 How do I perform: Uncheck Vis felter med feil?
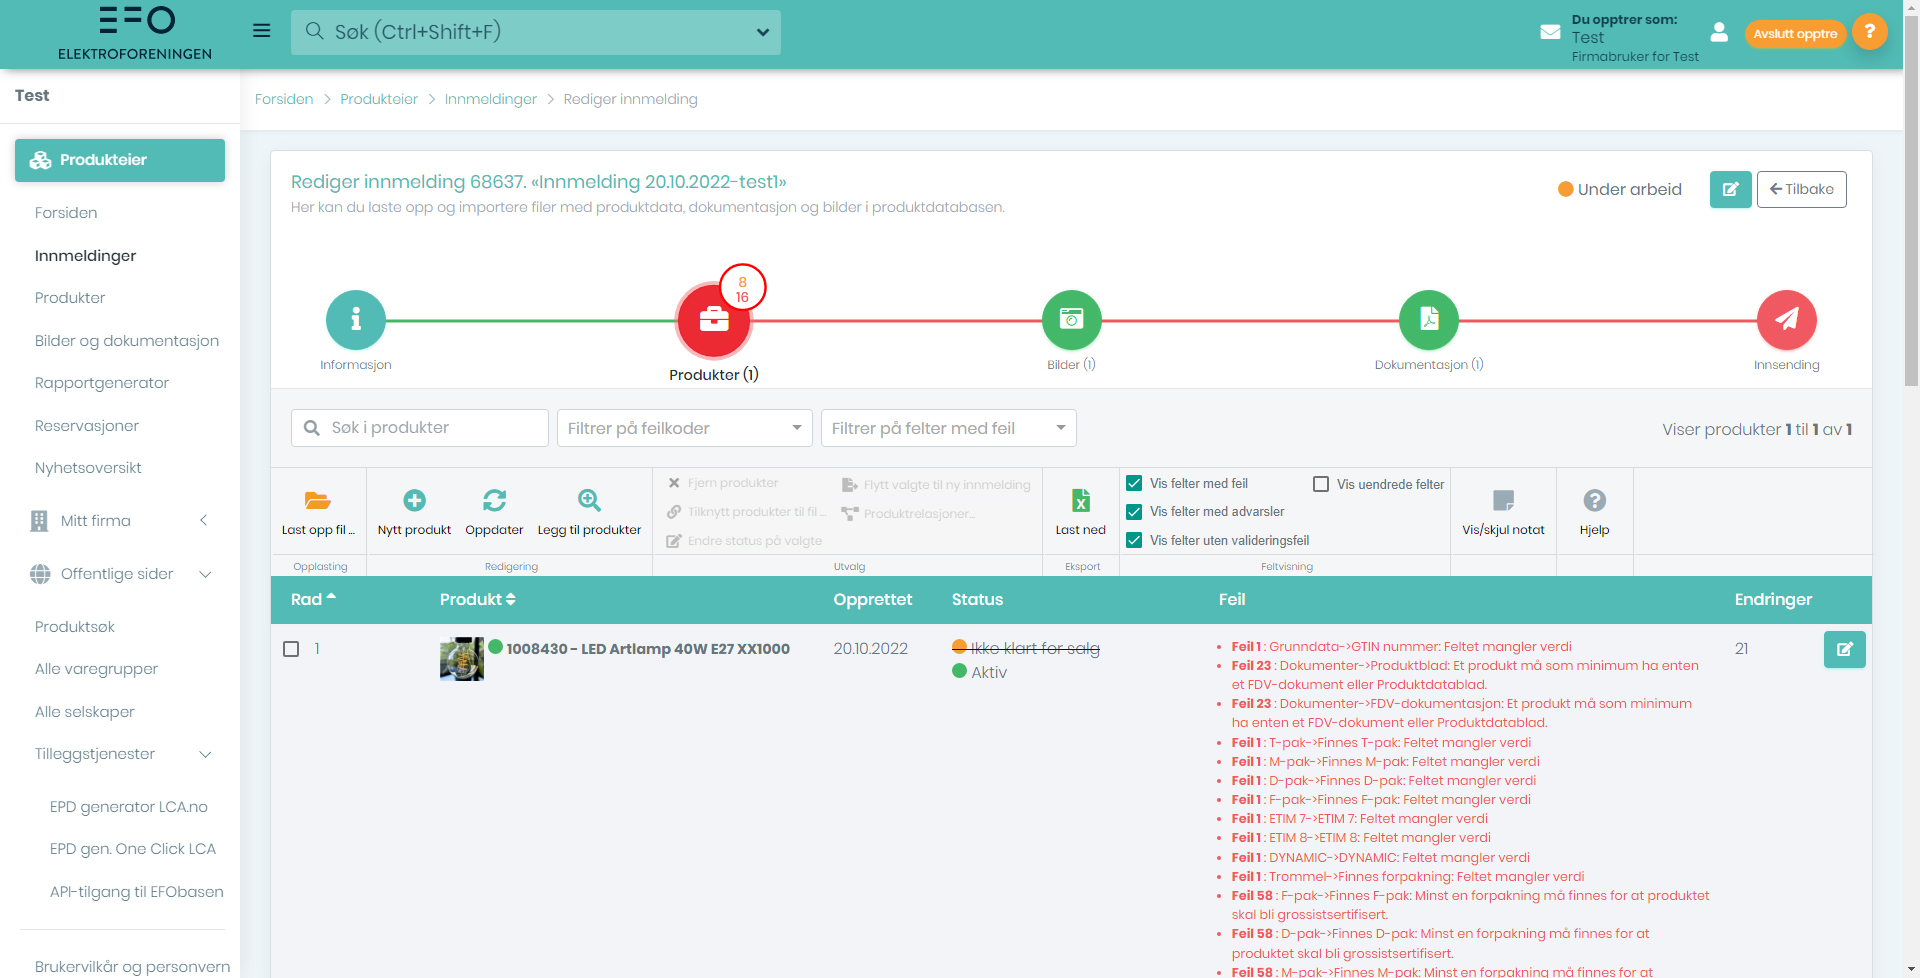tap(1134, 484)
